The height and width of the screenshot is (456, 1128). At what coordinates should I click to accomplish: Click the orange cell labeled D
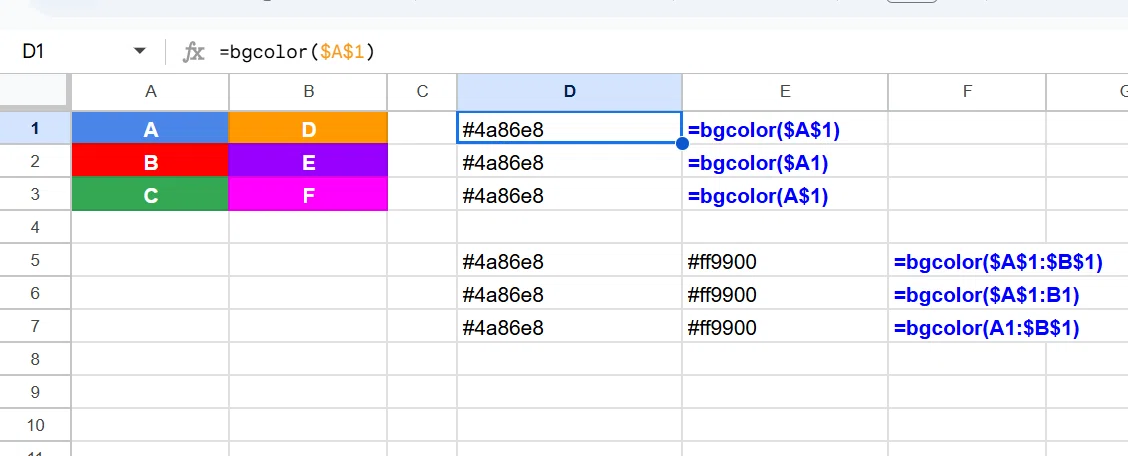click(x=309, y=128)
